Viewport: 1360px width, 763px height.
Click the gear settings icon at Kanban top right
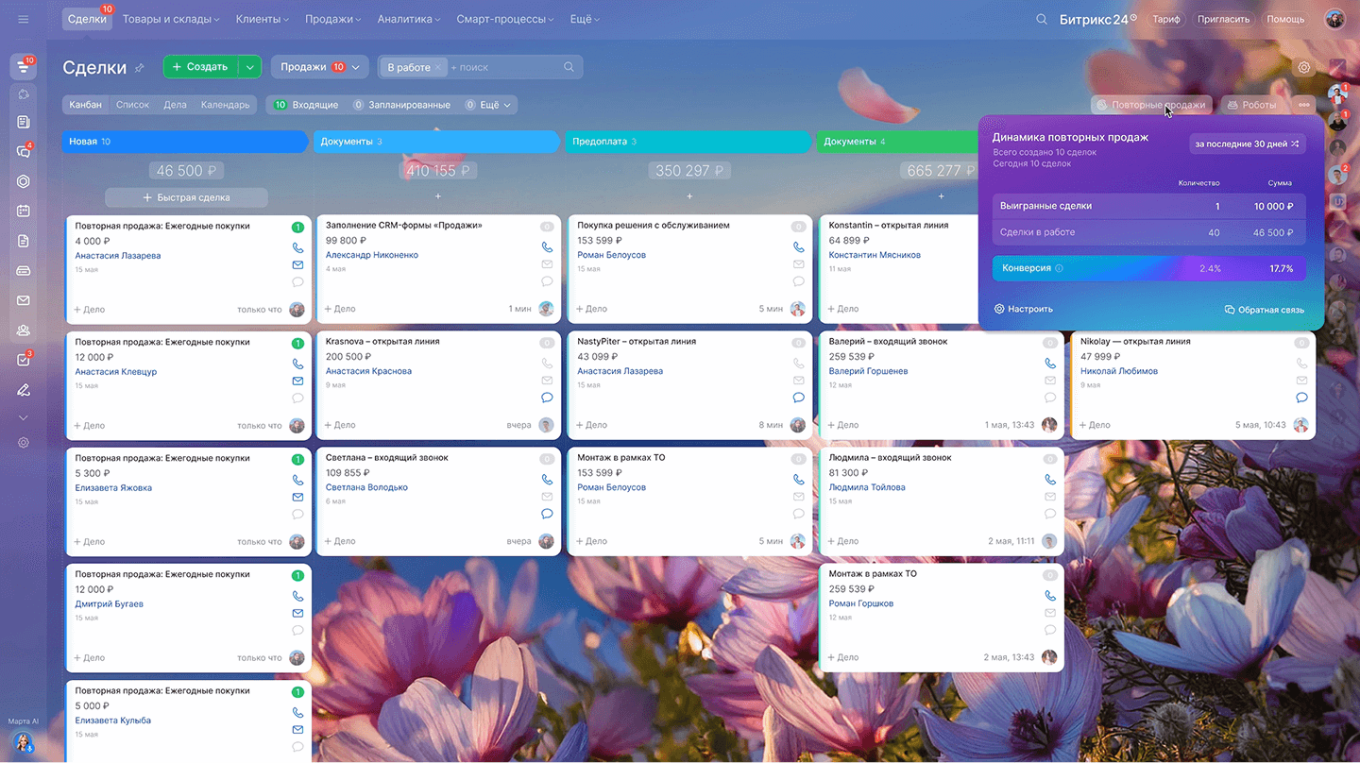point(1304,68)
